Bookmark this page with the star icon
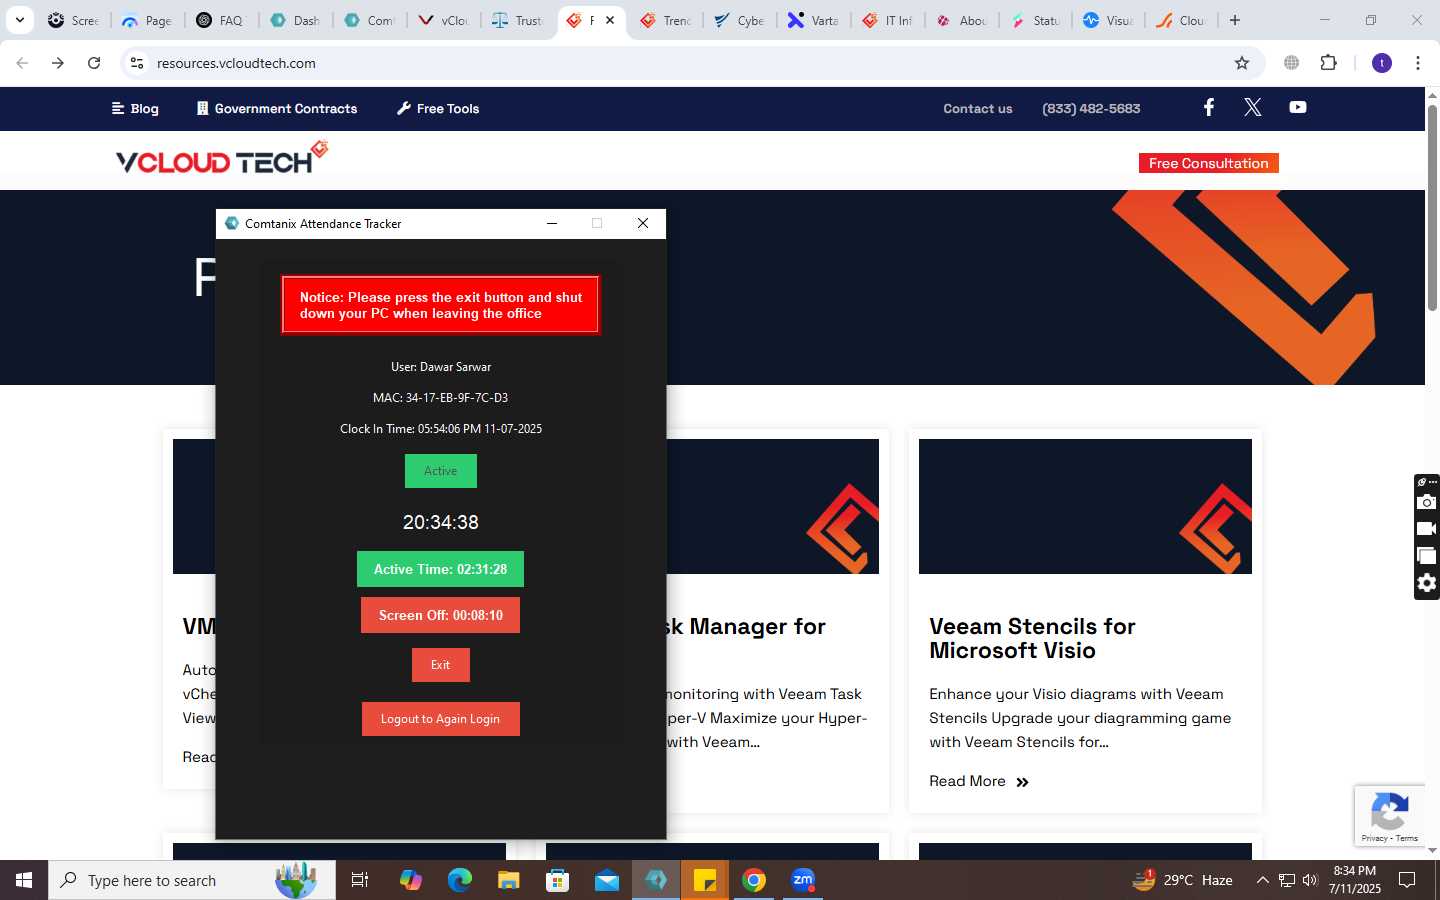The height and width of the screenshot is (900, 1440). pyautogui.click(x=1241, y=63)
